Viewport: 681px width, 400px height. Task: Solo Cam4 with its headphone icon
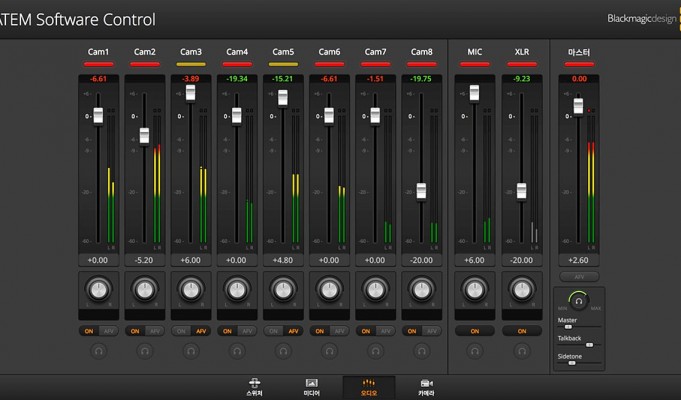click(x=237, y=350)
